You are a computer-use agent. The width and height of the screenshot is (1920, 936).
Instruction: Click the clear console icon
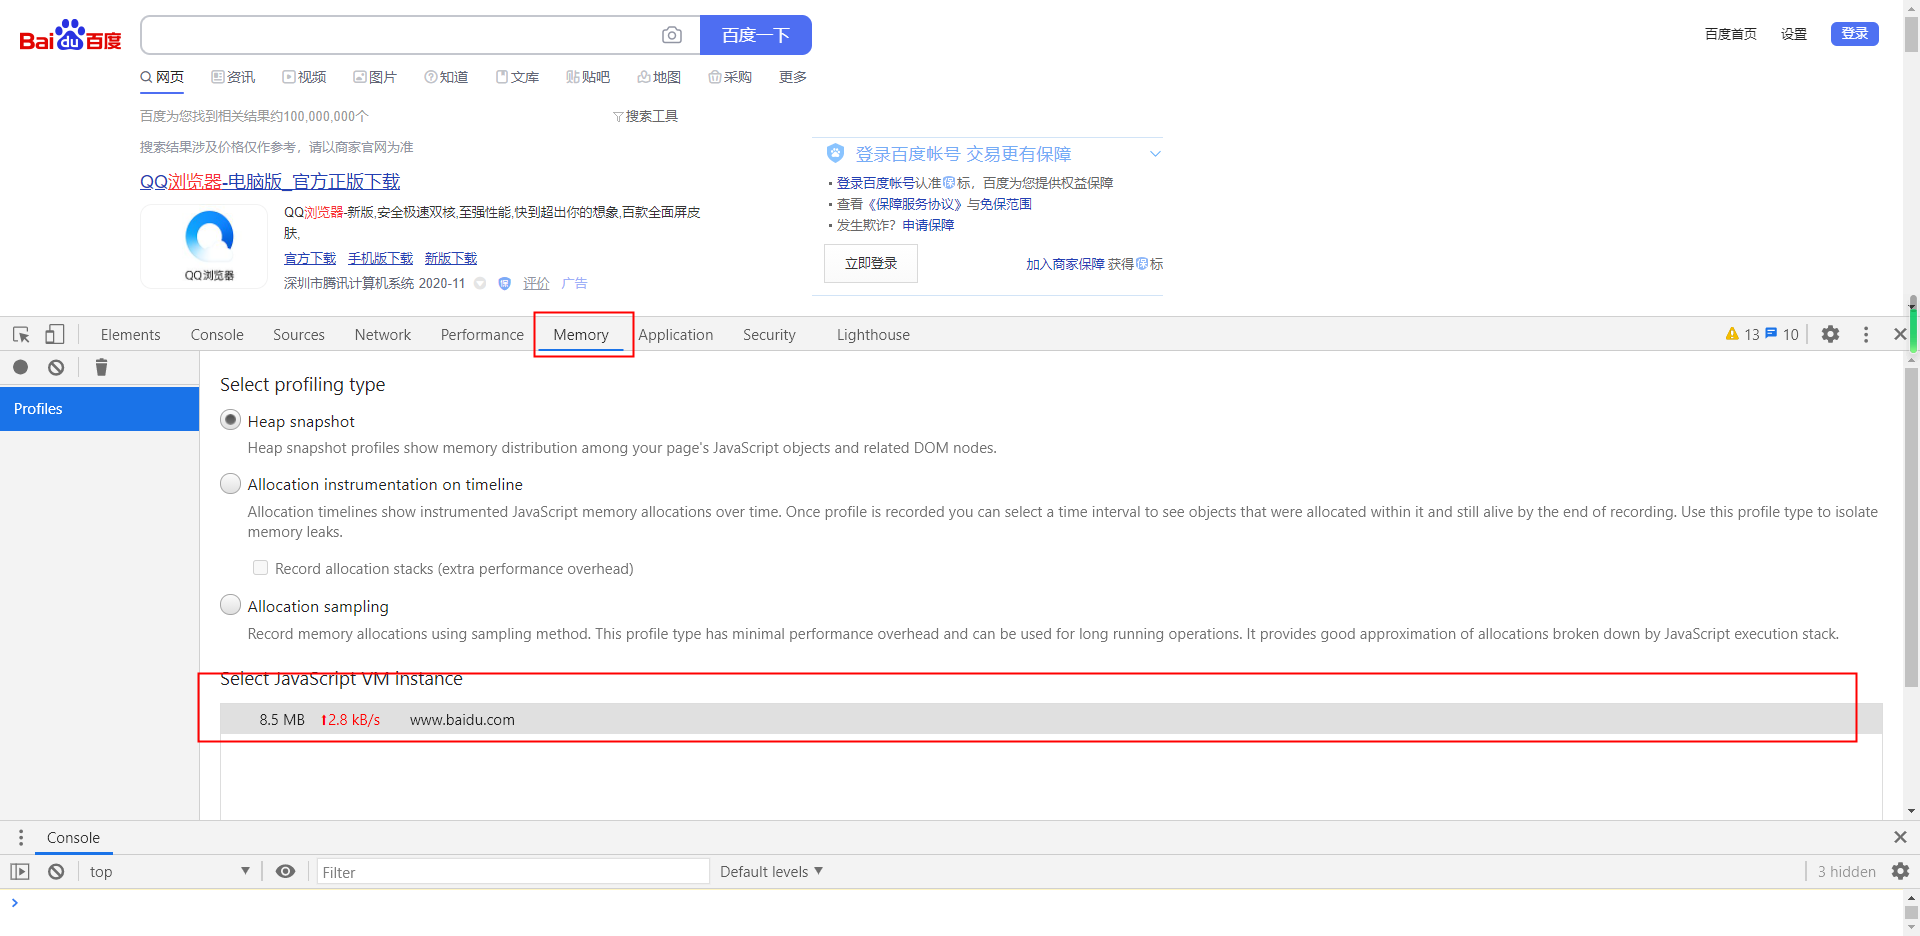click(x=56, y=871)
